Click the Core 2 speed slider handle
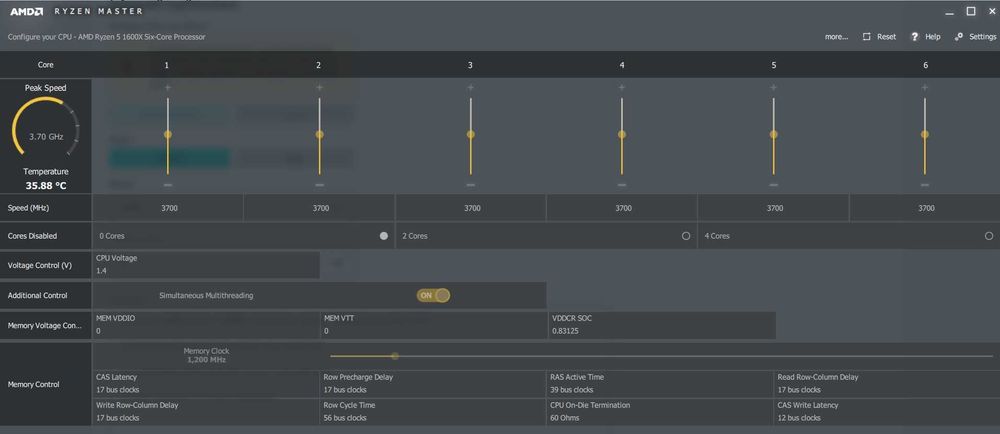The image size is (1000, 434). pyautogui.click(x=320, y=134)
